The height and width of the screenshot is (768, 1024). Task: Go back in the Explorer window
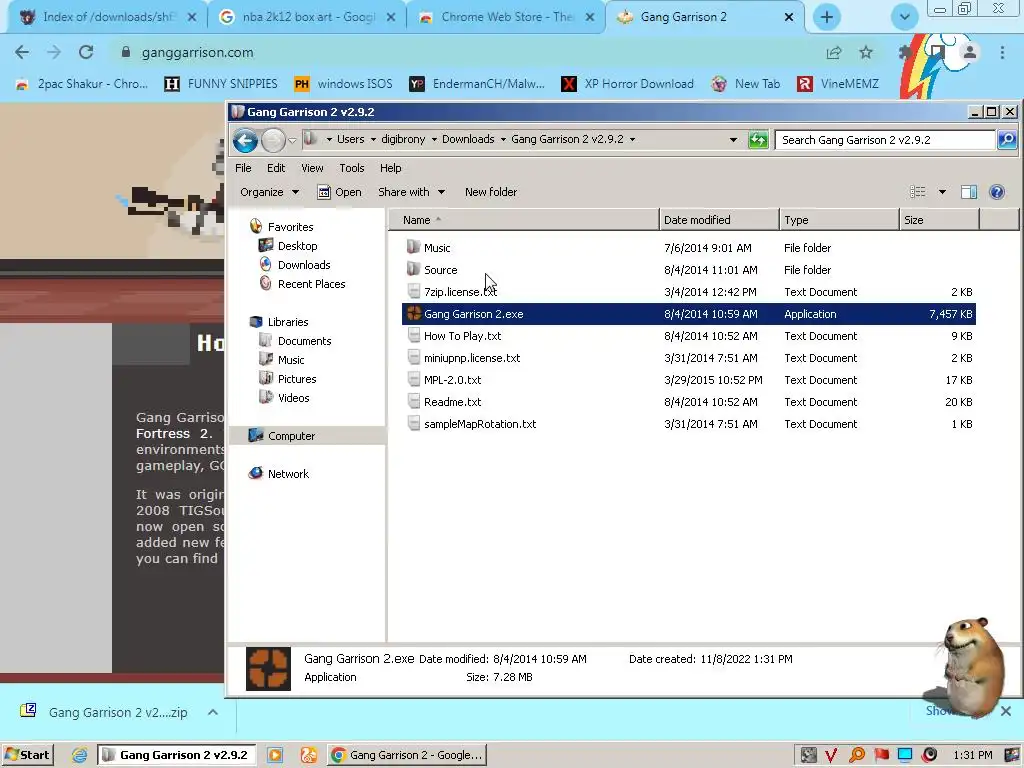pos(246,140)
